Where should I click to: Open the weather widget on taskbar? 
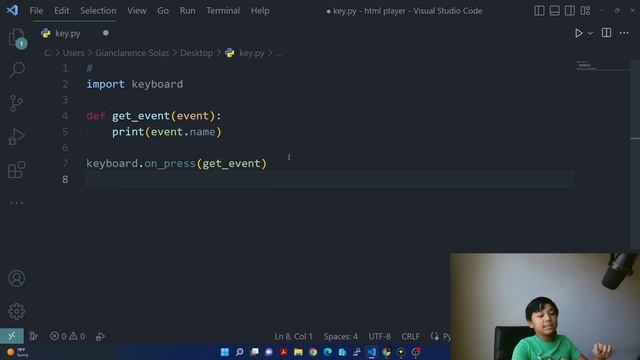[x=17, y=352]
